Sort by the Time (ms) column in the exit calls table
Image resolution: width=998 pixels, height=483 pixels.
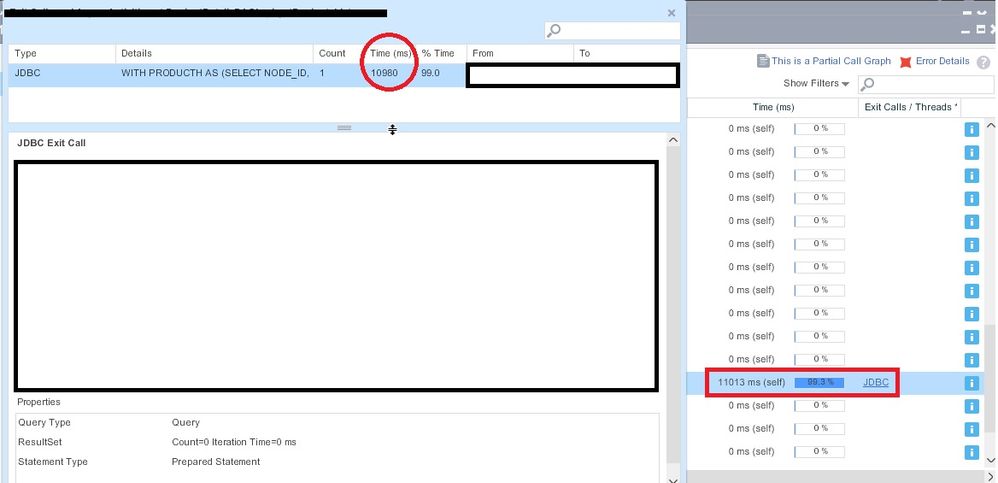tap(386, 53)
